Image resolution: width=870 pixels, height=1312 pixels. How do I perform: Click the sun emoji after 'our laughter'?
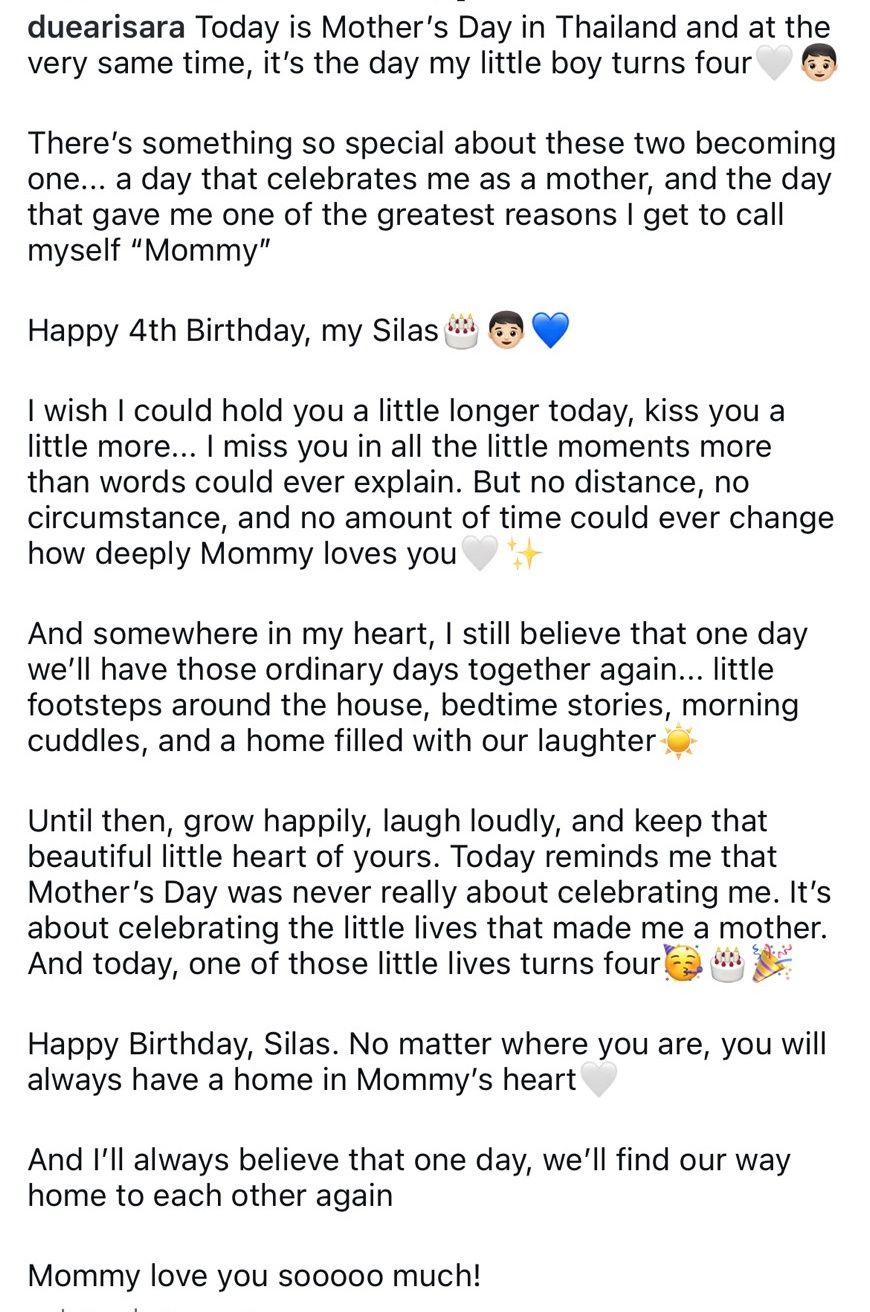coord(679,741)
